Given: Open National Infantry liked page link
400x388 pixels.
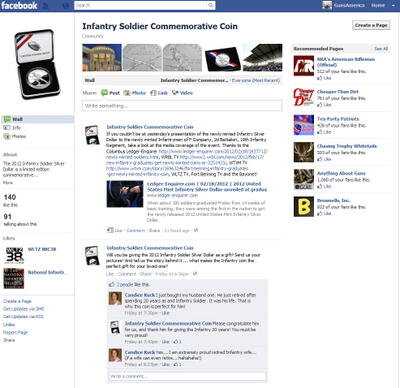Looking at the screenshot, I should (x=46, y=272).
